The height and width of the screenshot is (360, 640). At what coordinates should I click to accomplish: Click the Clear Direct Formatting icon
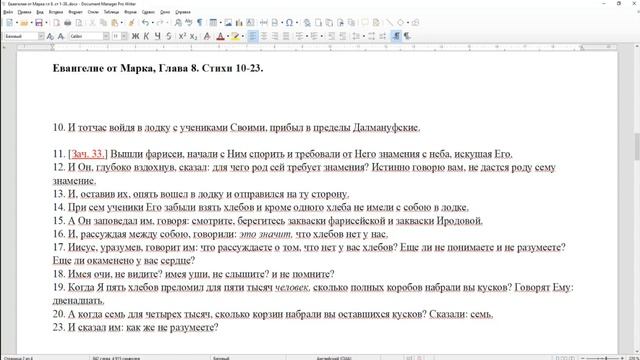(207, 36)
